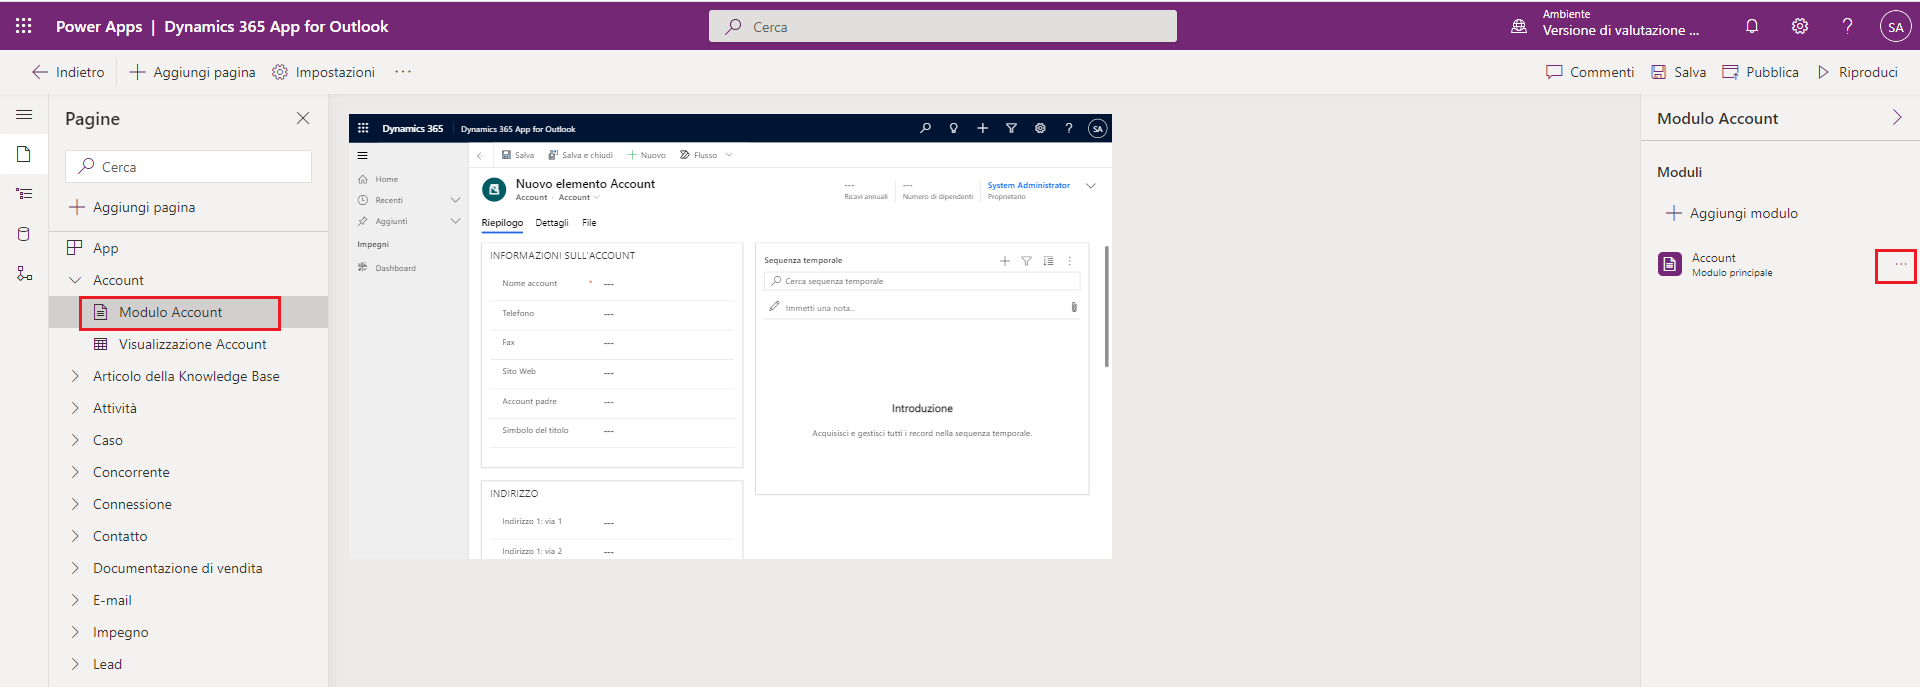This screenshot has width=1920, height=687.
Task: Click Aggiungi pagina in top toolbar
Action: coord(192,72)
